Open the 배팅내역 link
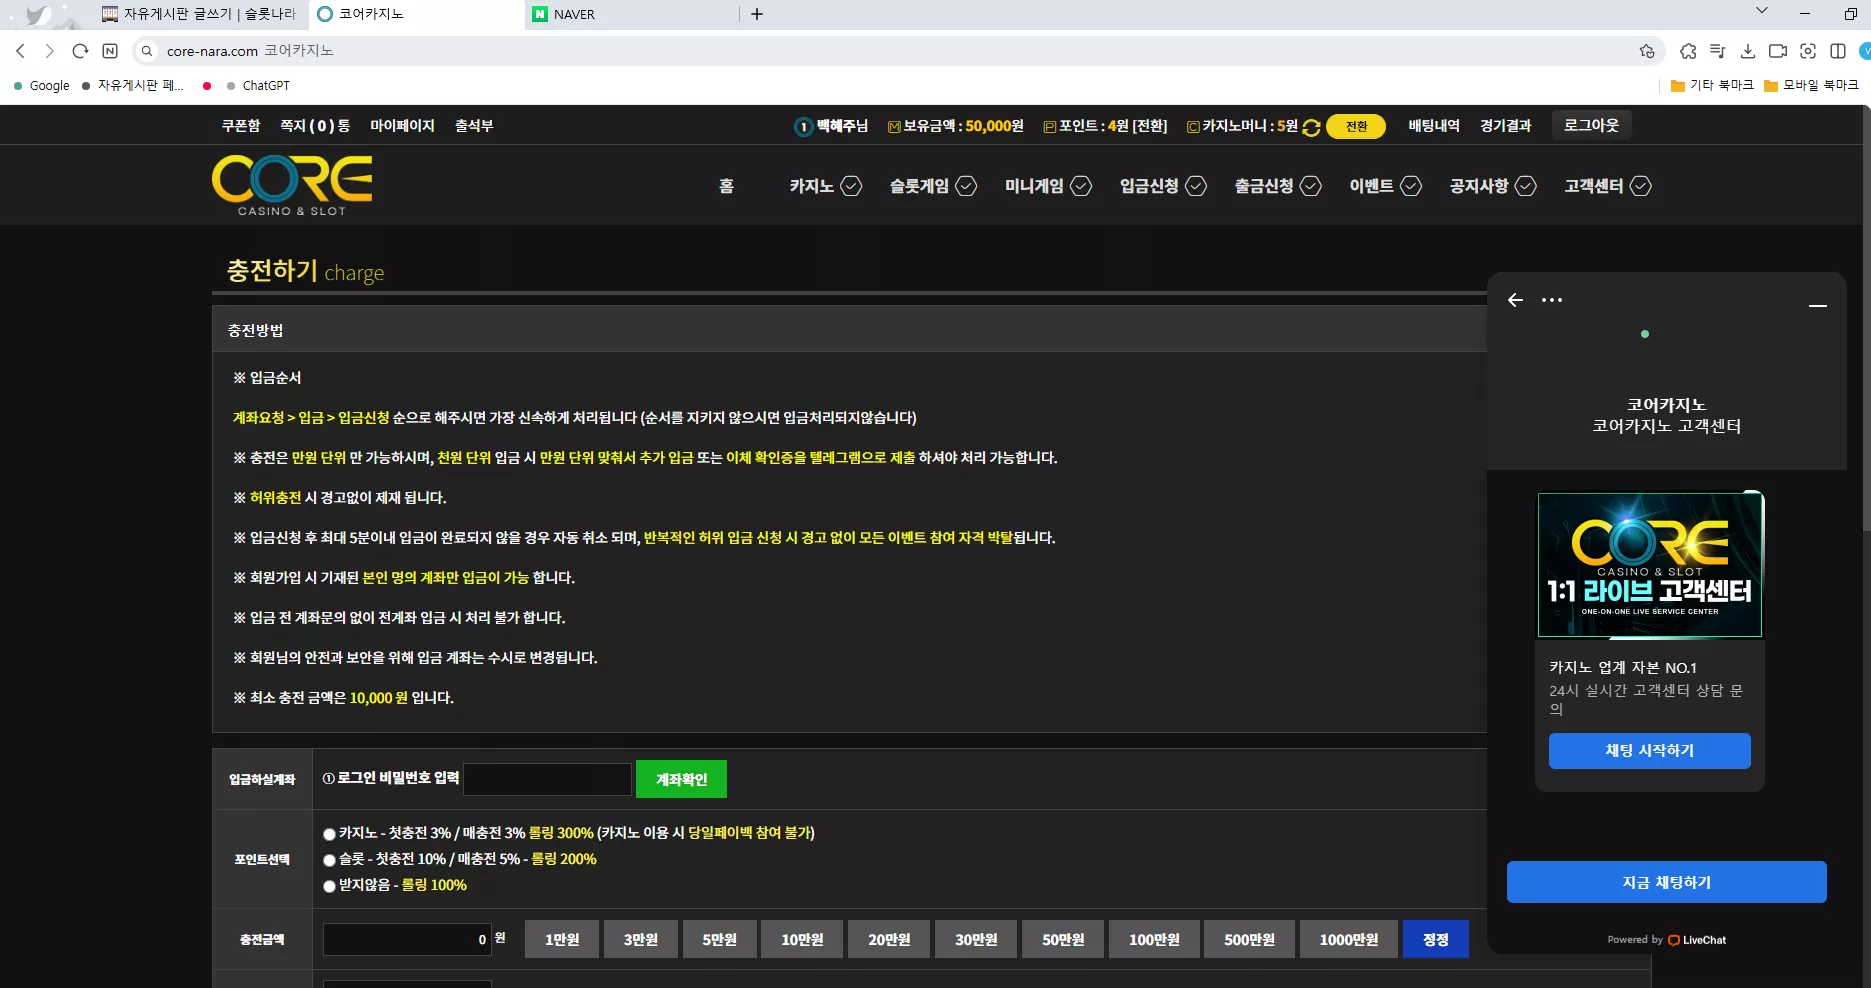Screen dimensions: 1871x988 (1434, 126)
